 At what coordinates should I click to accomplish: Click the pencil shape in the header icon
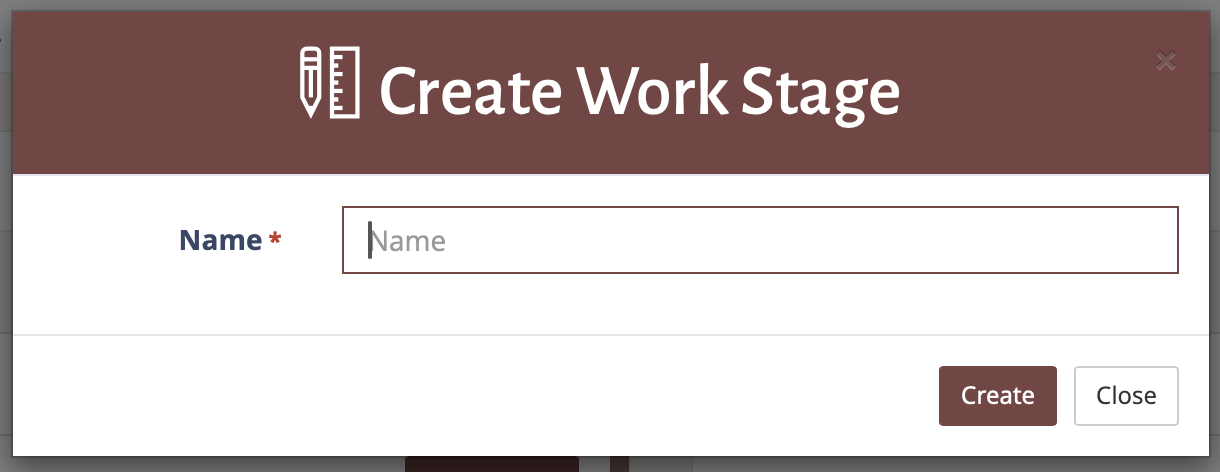(311, 82)
